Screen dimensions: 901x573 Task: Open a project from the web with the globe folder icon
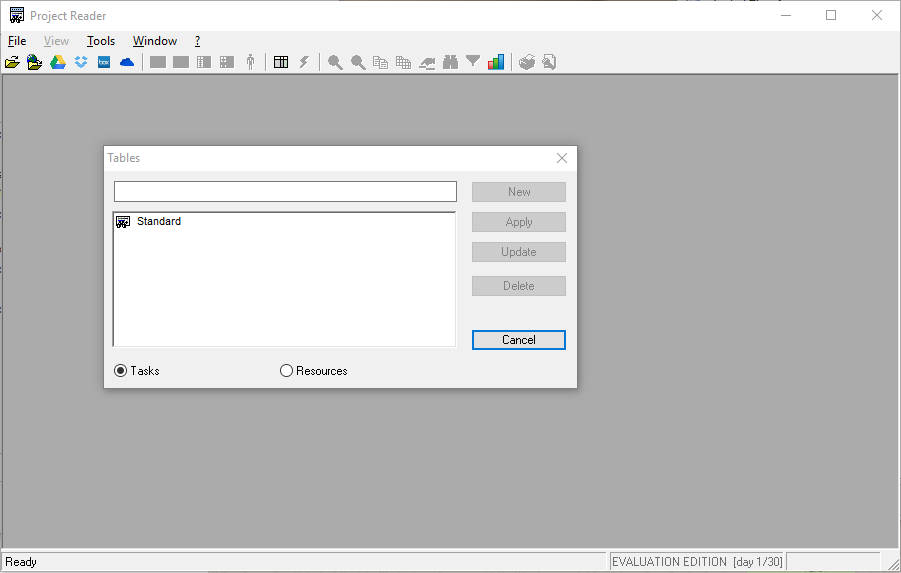pyautogui.click(x=34, y=62)
